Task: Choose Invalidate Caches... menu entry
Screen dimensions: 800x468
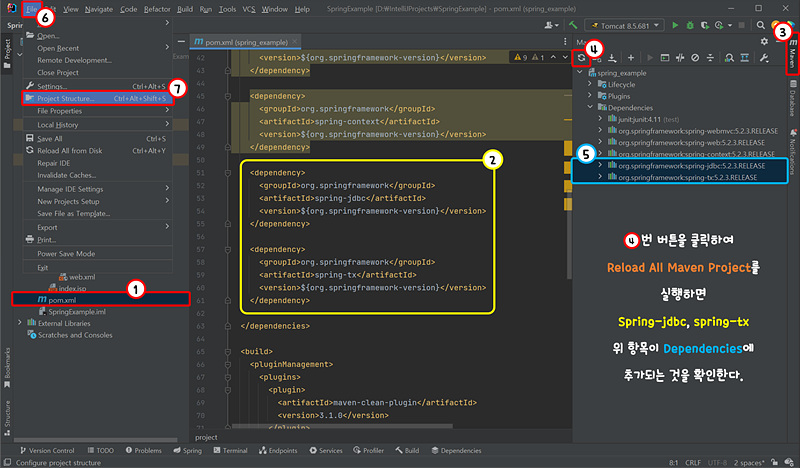Action: pos(97,175)
